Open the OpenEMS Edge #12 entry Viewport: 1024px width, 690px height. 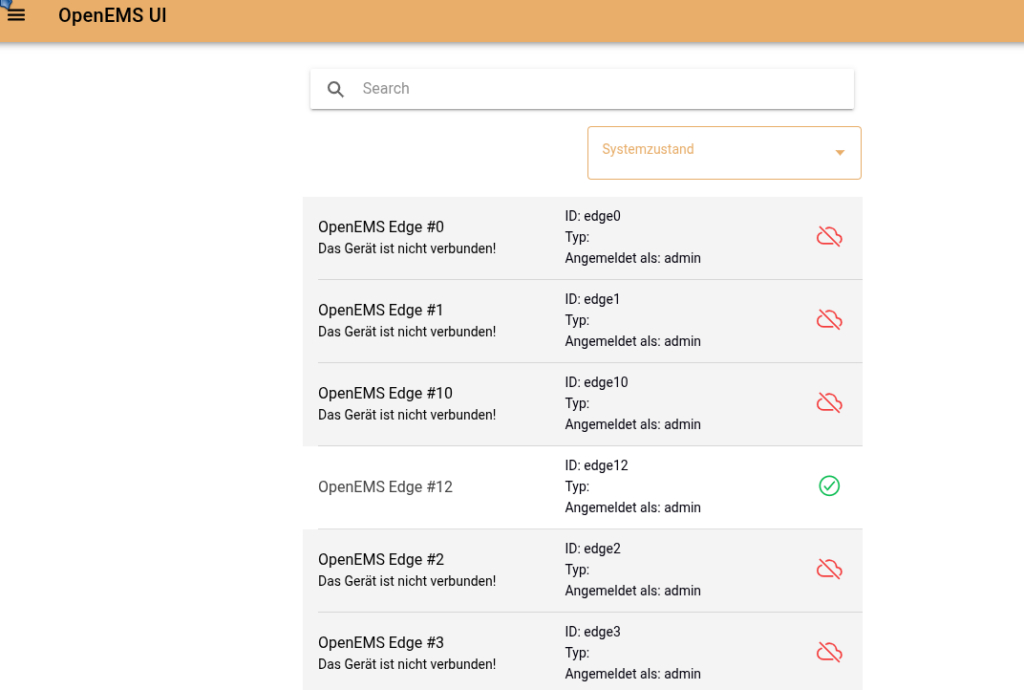[x=385, y=487]
